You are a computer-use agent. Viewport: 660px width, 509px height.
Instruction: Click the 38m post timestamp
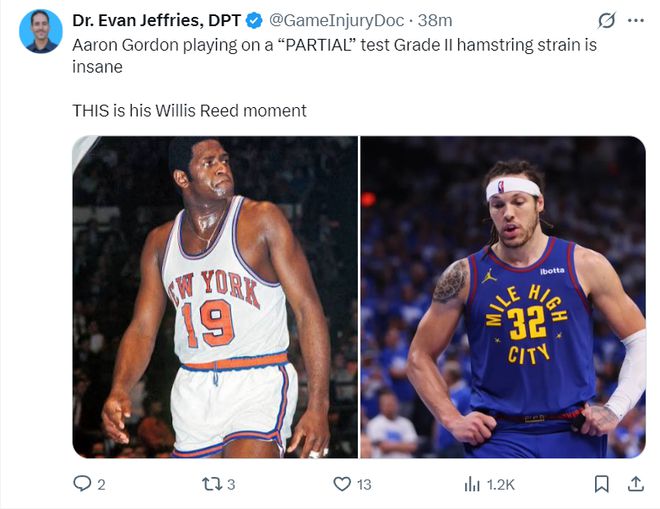(x=435, y=20)
